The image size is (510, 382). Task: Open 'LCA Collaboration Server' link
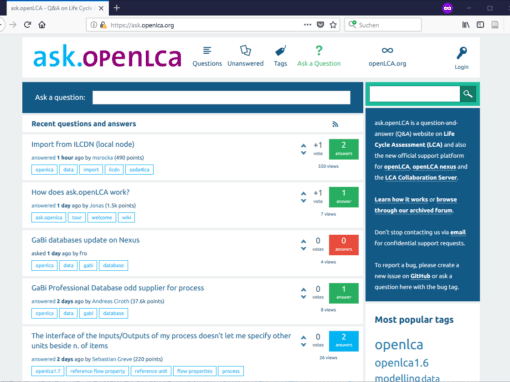(x=421, y=178)
